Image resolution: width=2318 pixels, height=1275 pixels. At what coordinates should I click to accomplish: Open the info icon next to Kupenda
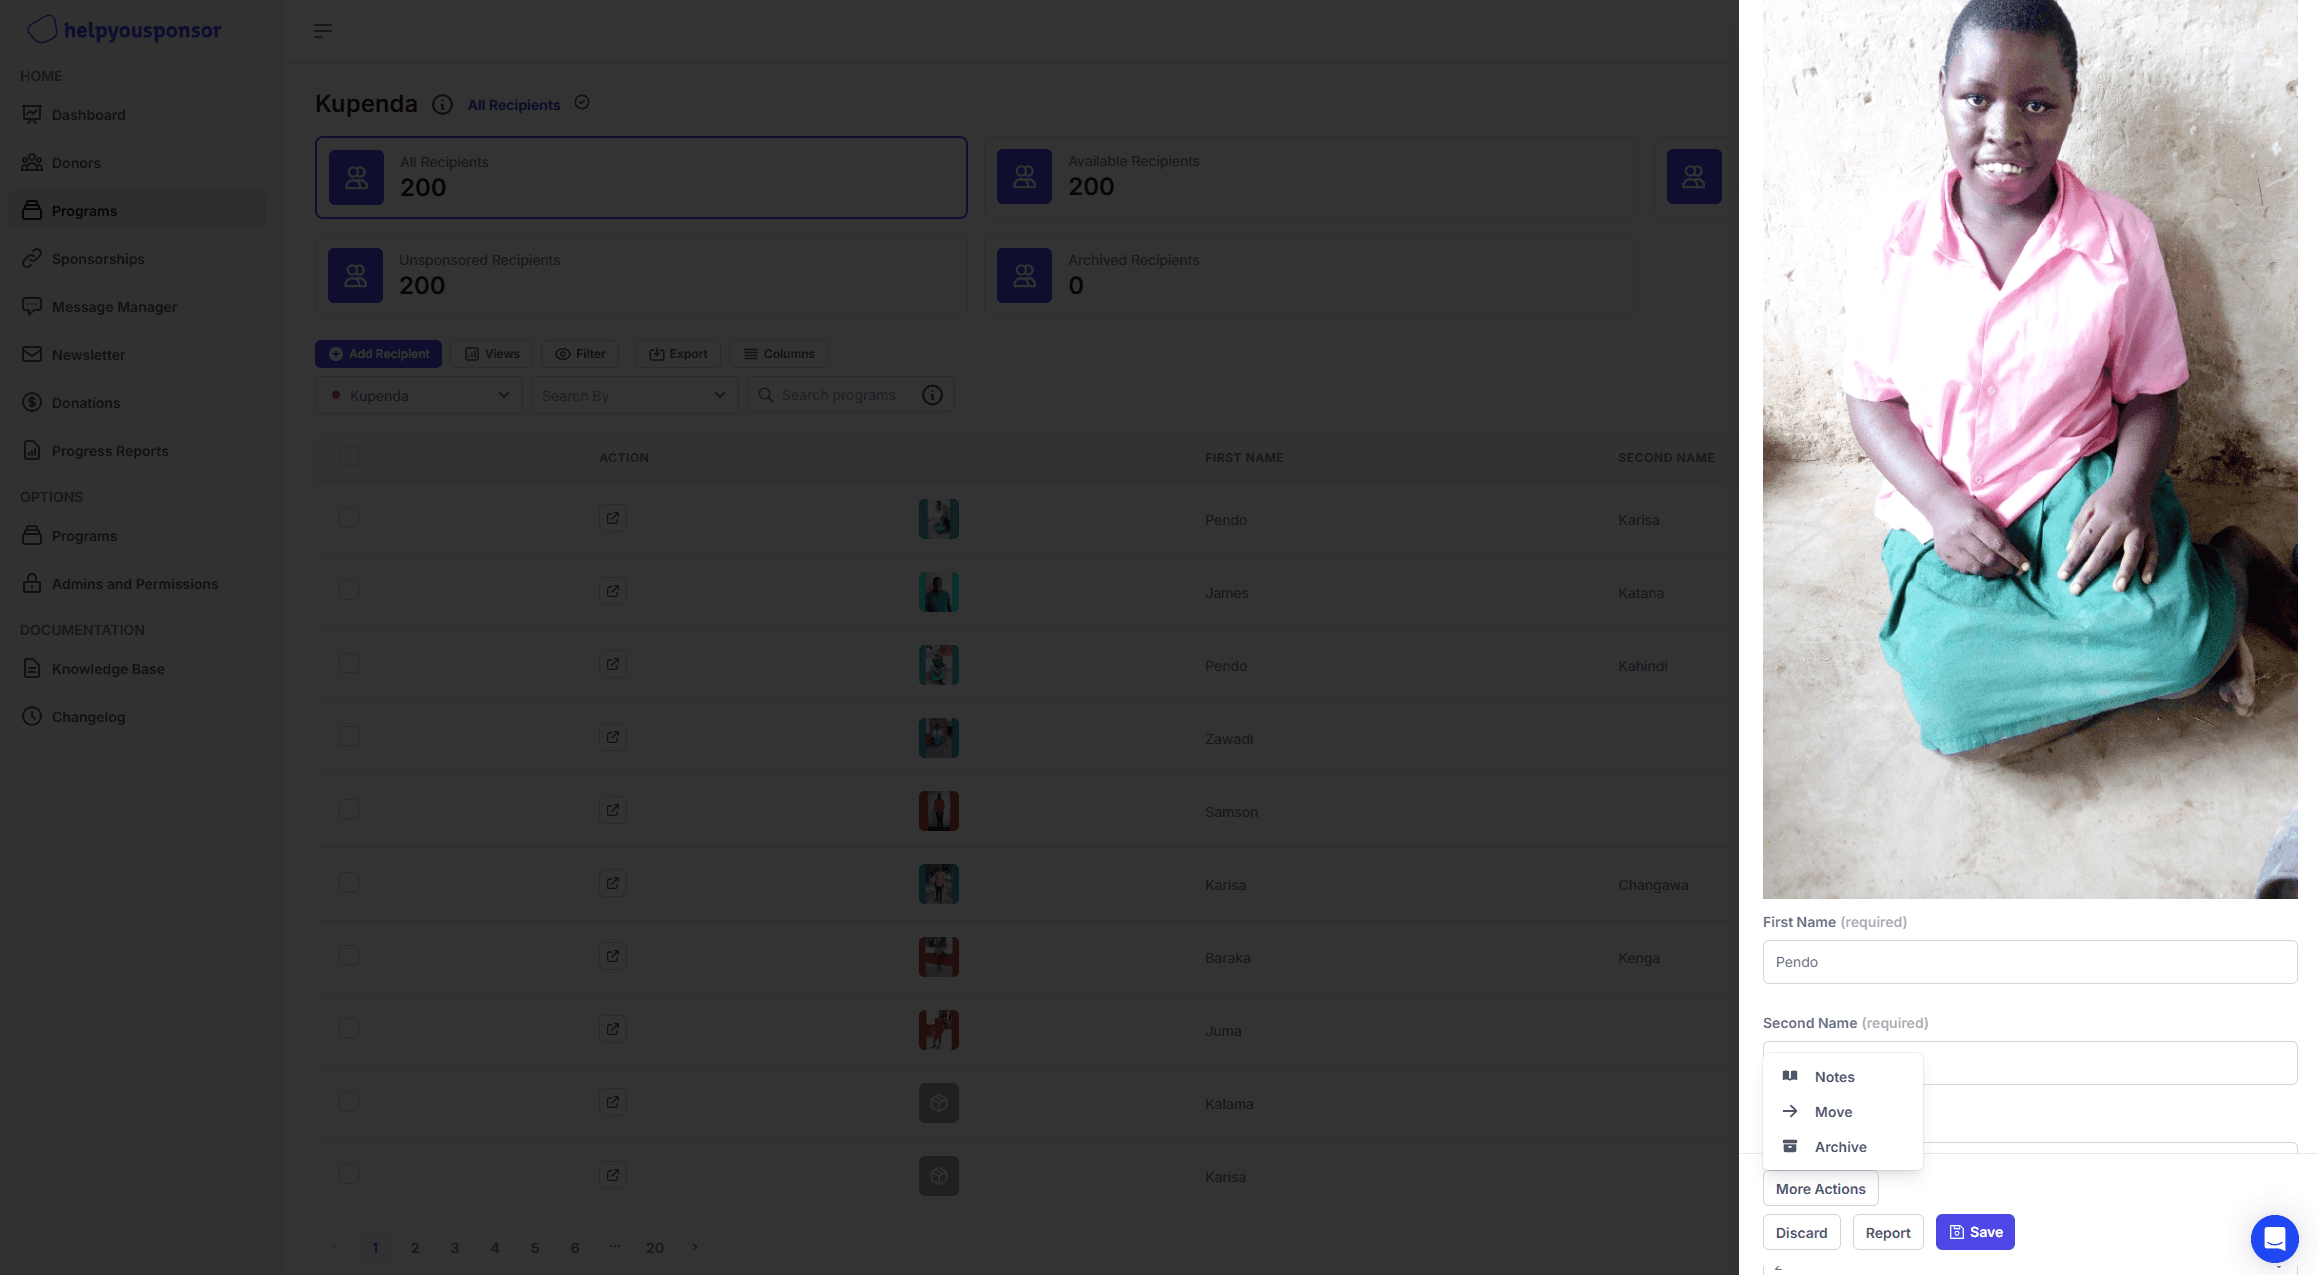tap(442, 104)
